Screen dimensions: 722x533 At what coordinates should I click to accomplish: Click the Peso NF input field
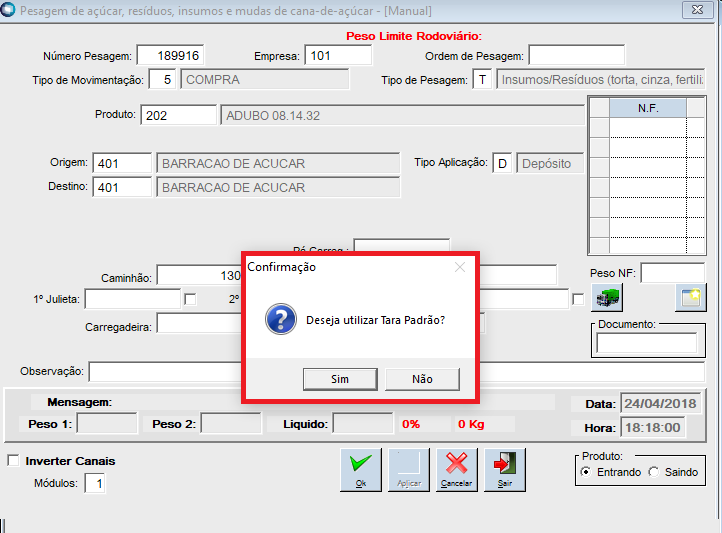click(x=672, y=273)
